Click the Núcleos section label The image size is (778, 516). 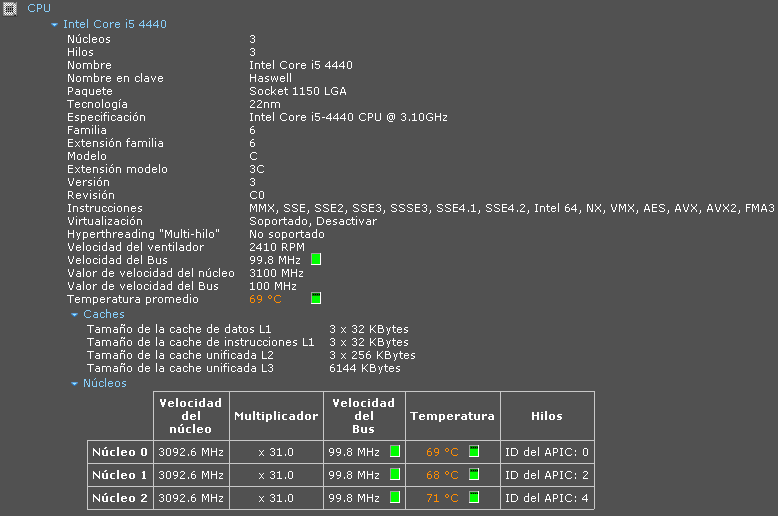[x=105, y=383]
